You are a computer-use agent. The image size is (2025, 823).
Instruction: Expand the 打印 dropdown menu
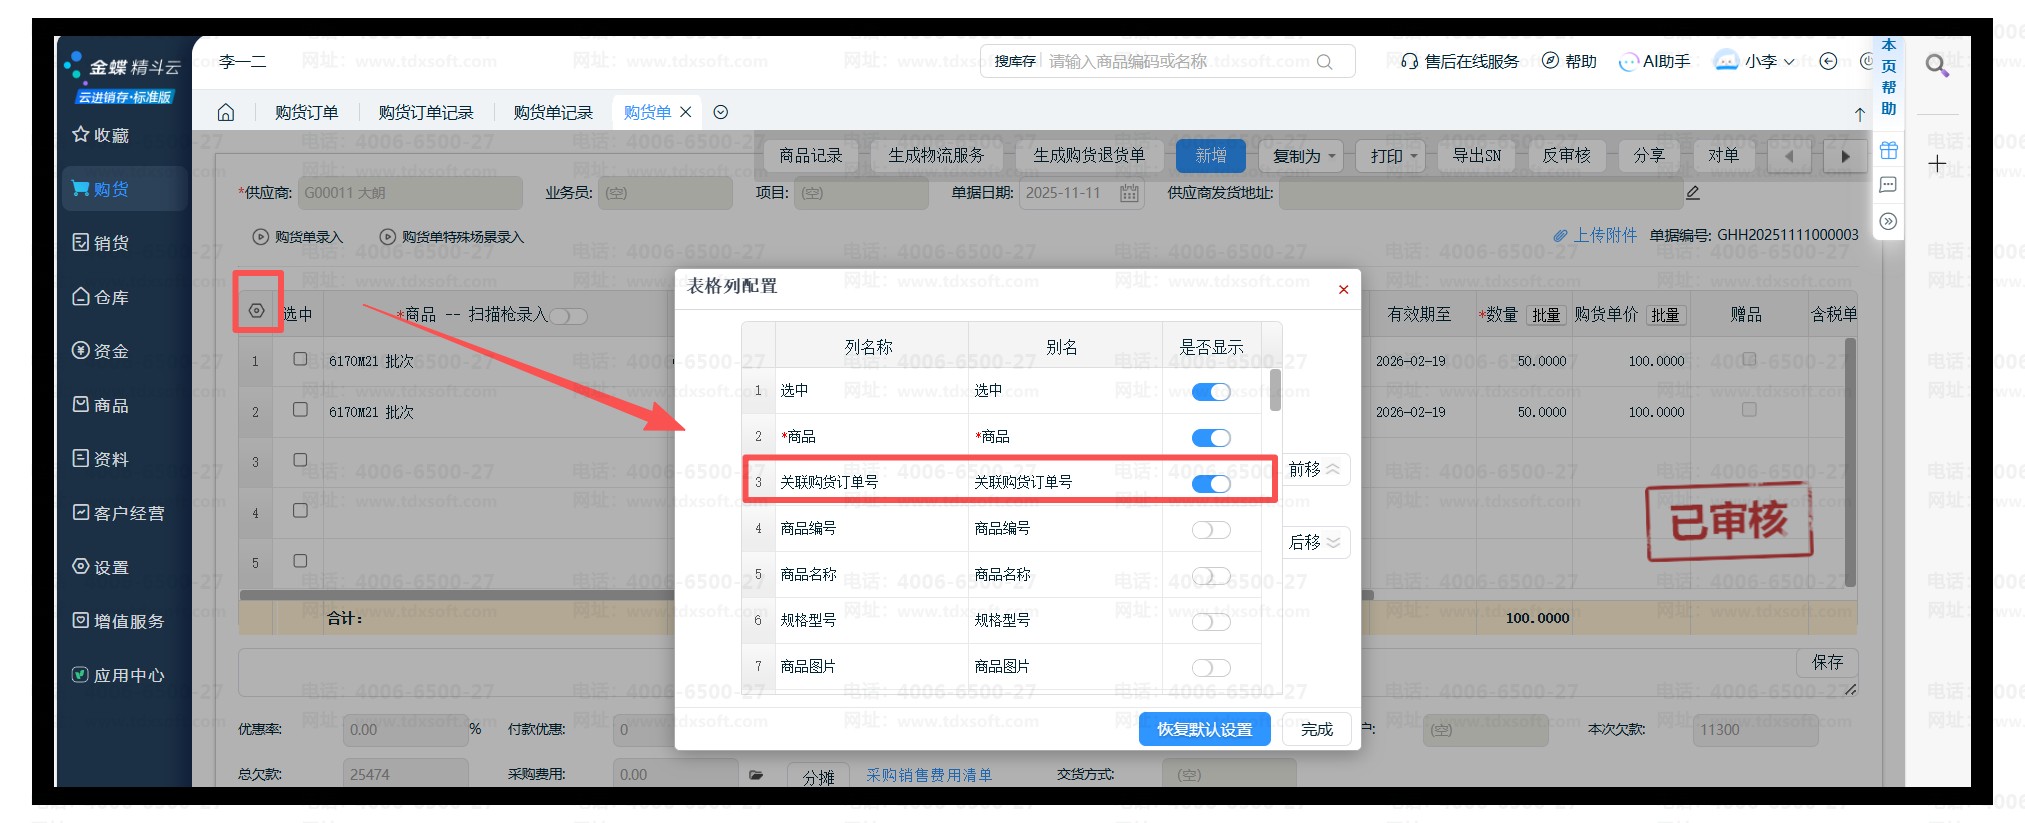pyautogui.click(x=1394, y=156)
